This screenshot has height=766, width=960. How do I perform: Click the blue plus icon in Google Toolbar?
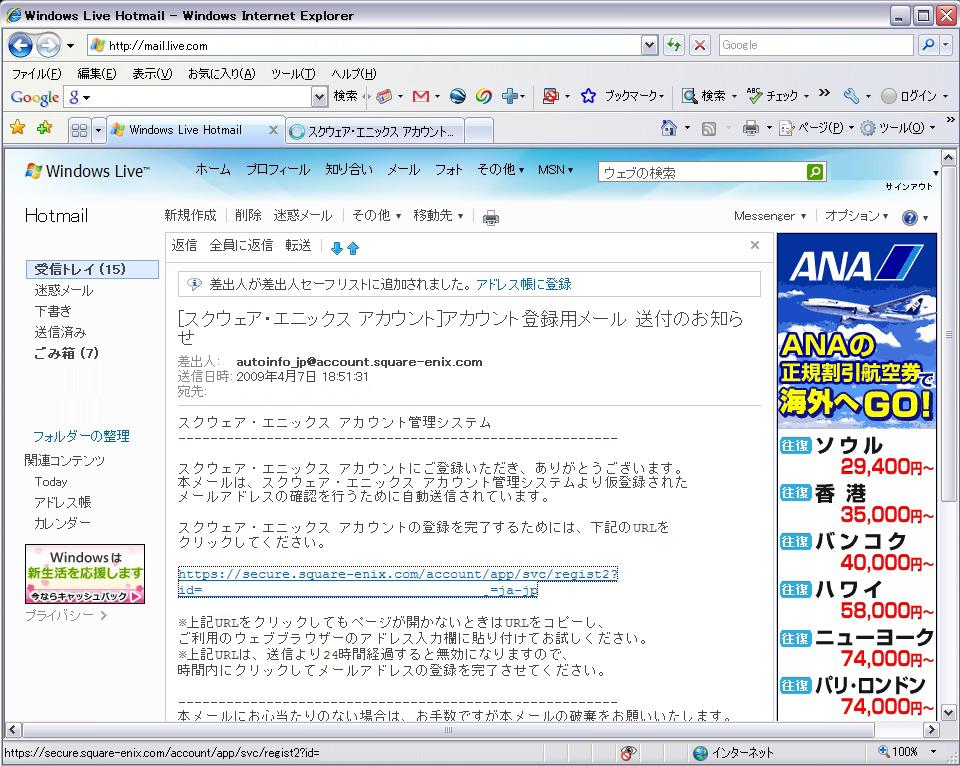510,96
